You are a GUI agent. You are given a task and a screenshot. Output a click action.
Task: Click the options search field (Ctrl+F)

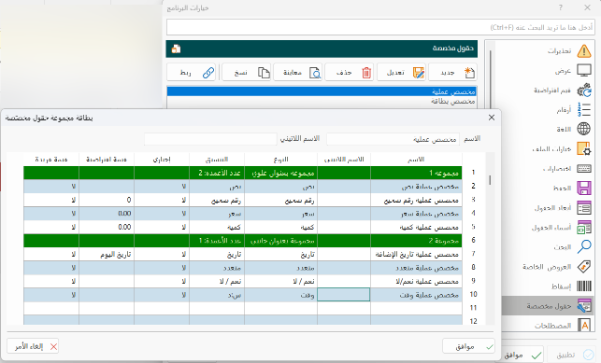381,28
